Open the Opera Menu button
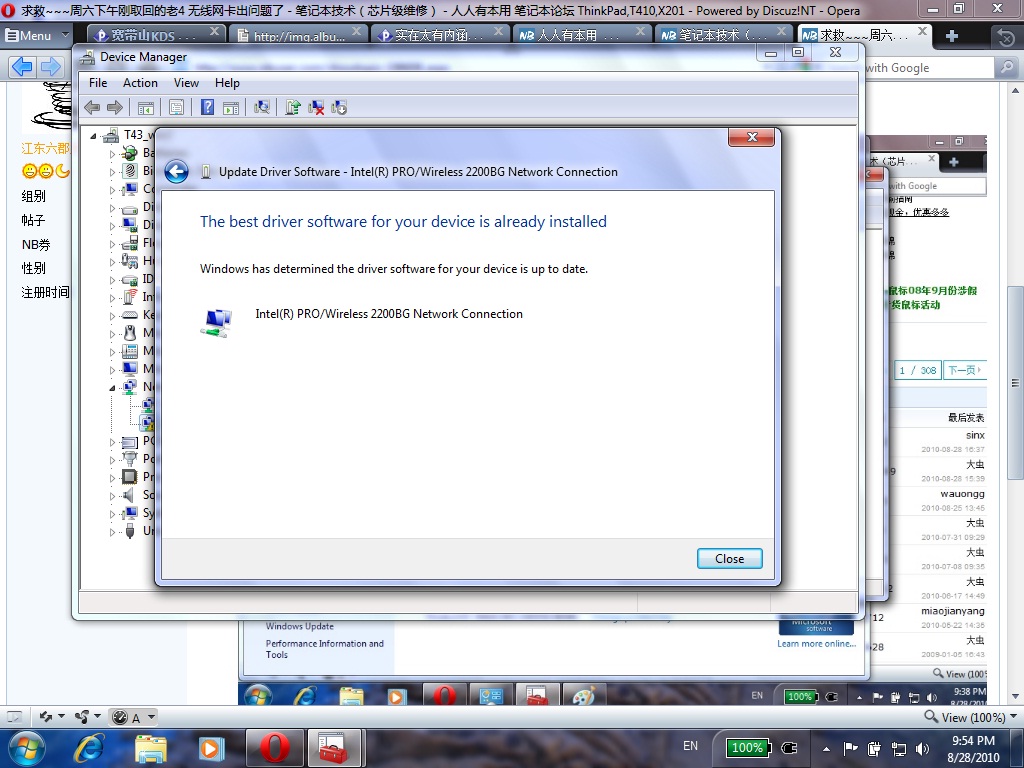The width and height of the screenshot is (1024, 768). tap(37, 35)
